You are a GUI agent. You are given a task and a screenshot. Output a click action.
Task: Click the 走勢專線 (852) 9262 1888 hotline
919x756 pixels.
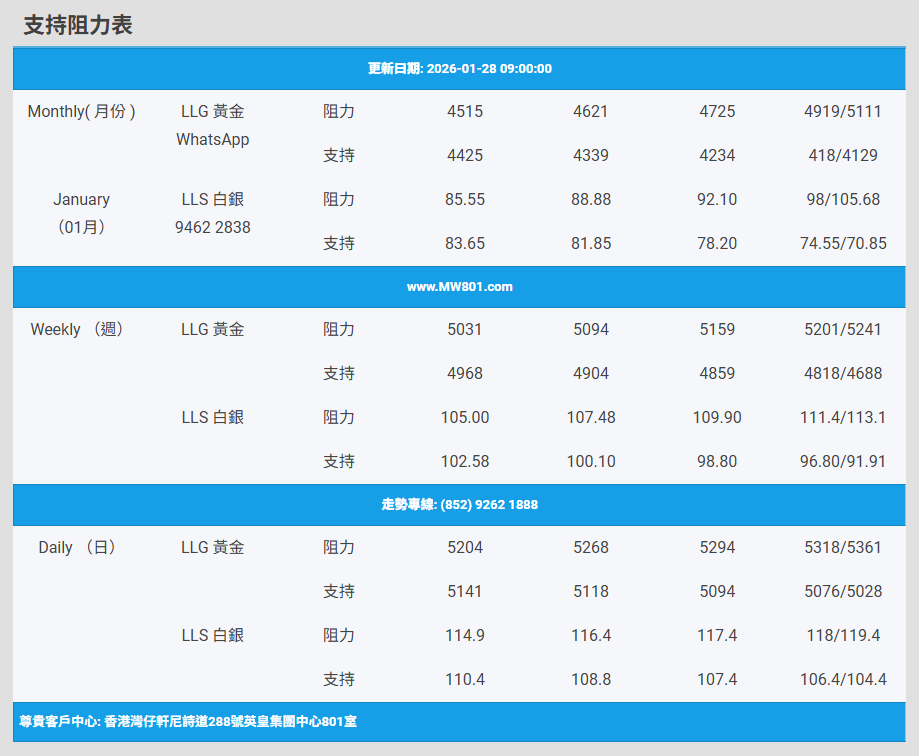point(460,505)
